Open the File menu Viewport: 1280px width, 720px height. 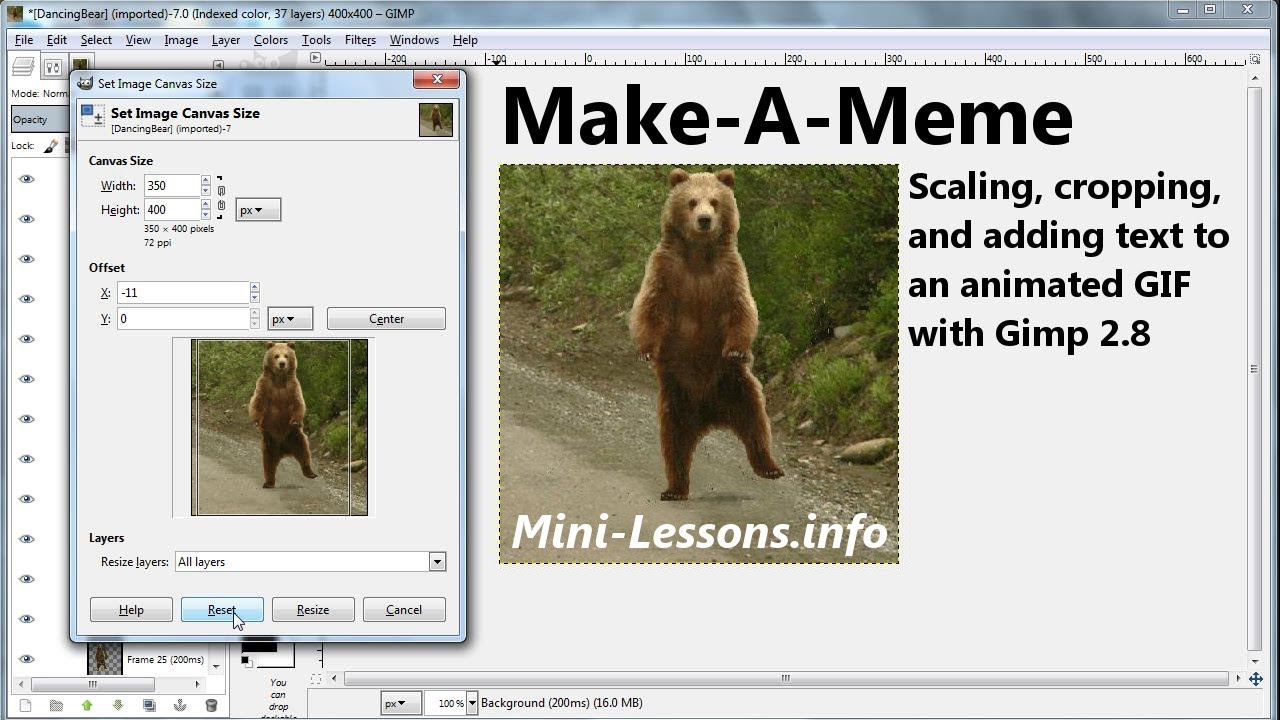tap(24, 40)
